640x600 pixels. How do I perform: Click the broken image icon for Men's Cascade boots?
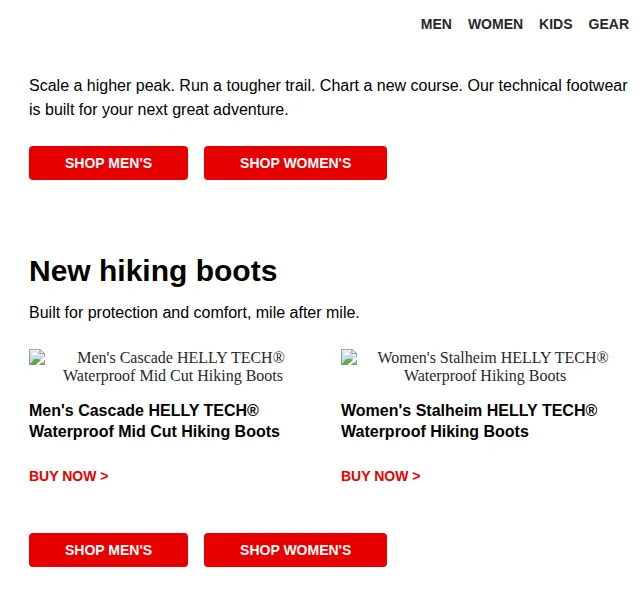tap(37, 357)
